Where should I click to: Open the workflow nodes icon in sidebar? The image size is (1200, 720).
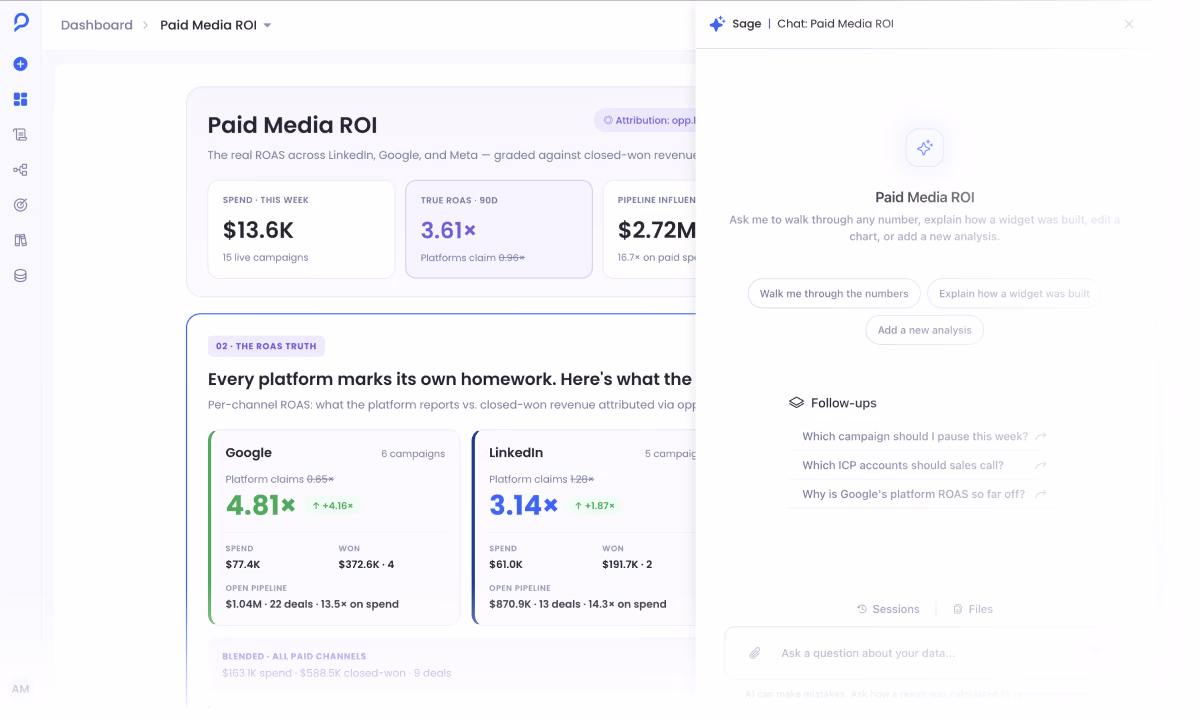coord(20,170)
